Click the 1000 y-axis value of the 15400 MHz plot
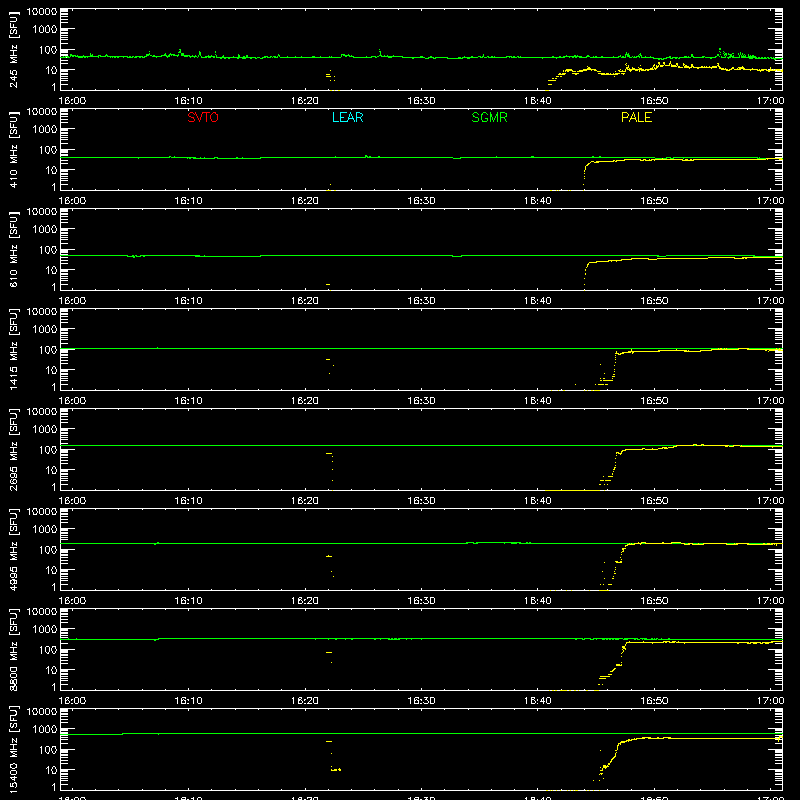The height and width of the screenshot is (800, 800). (x=45, y=730)
